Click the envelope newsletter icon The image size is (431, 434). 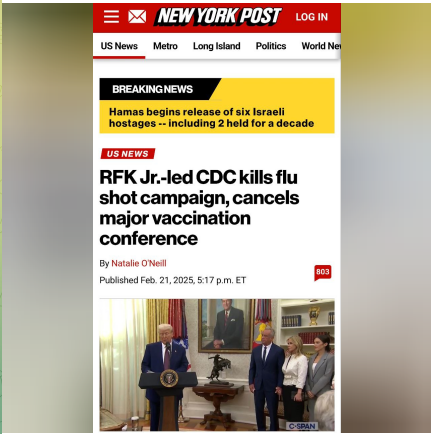(137, 16)
